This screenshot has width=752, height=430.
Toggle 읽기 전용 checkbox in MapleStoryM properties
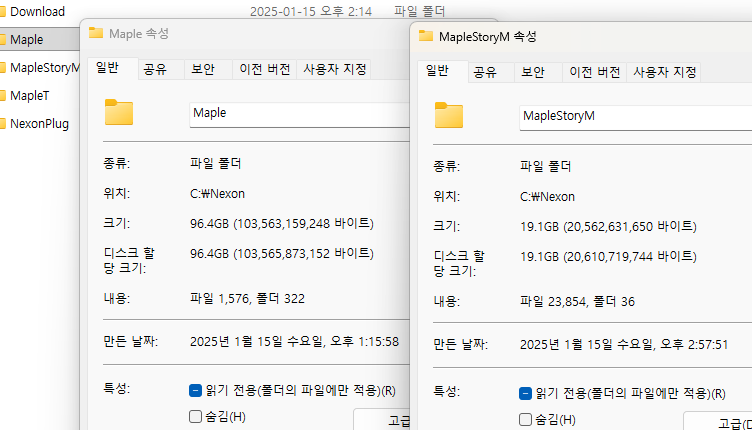tap(525, 394)
